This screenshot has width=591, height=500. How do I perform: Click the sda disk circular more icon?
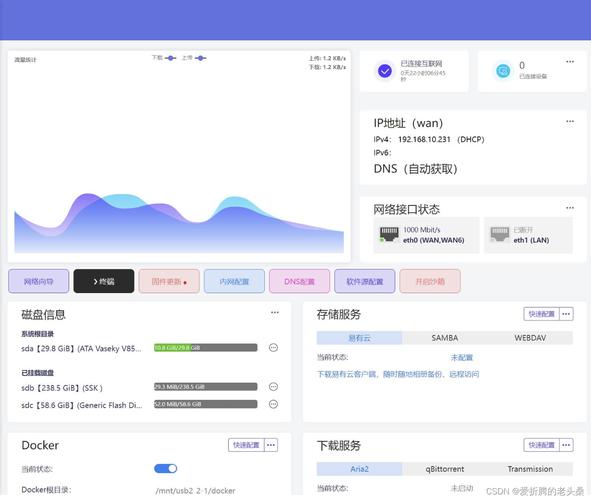273,347
